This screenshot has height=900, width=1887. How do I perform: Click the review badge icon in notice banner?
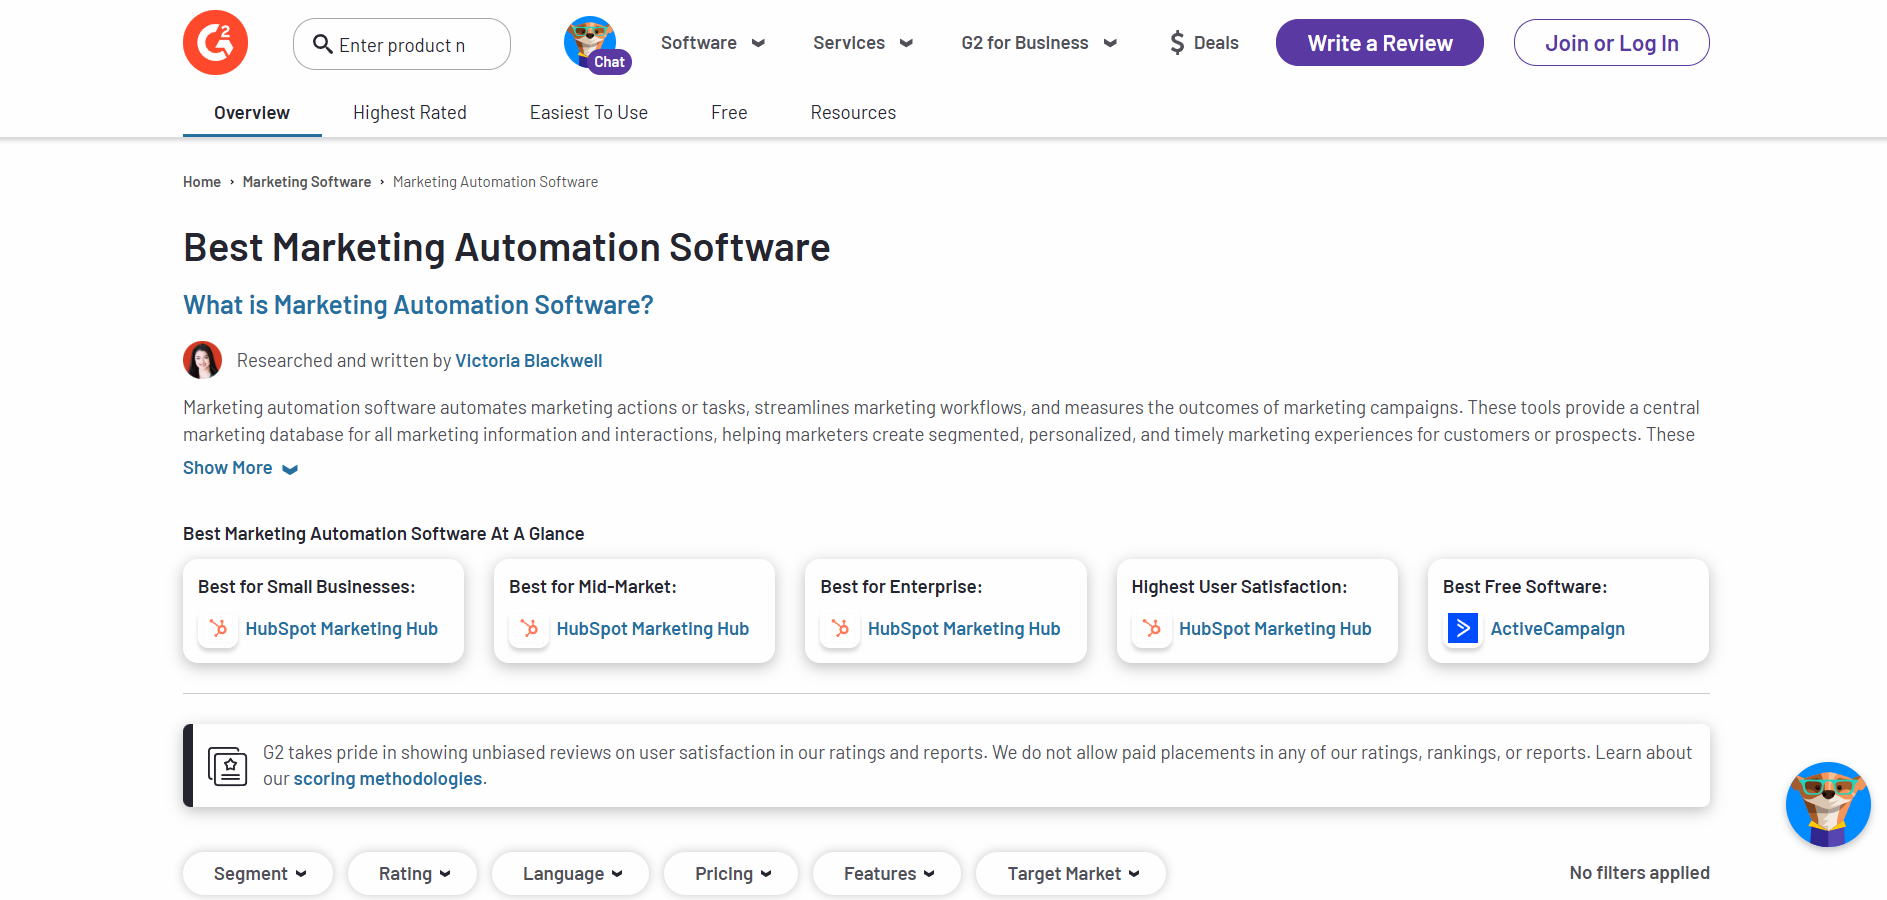(228, 766)
